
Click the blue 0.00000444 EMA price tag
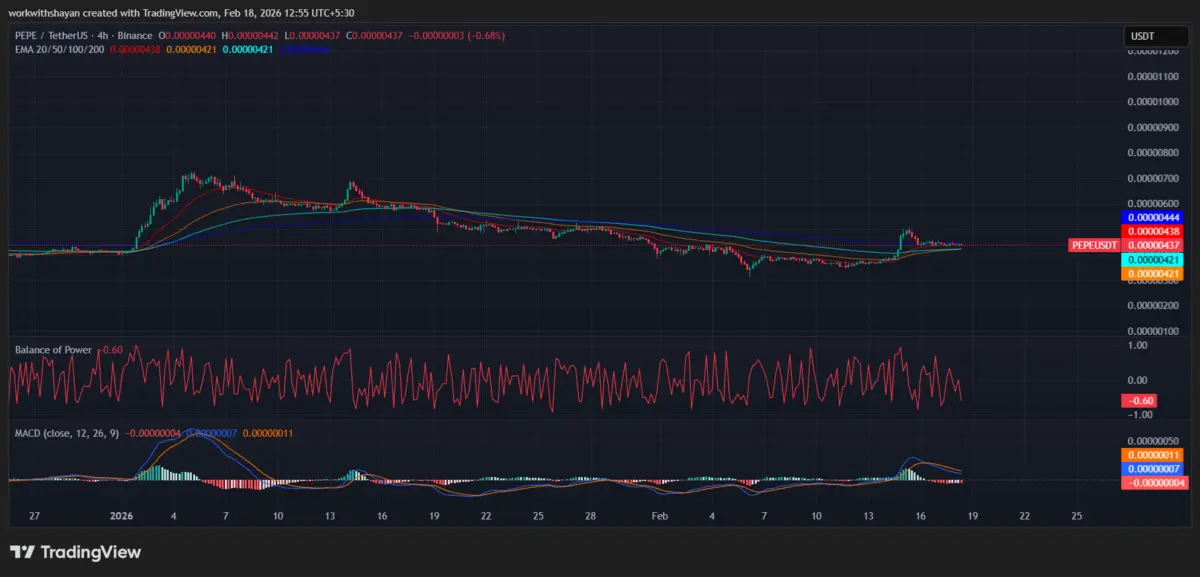coord(1154,217)
